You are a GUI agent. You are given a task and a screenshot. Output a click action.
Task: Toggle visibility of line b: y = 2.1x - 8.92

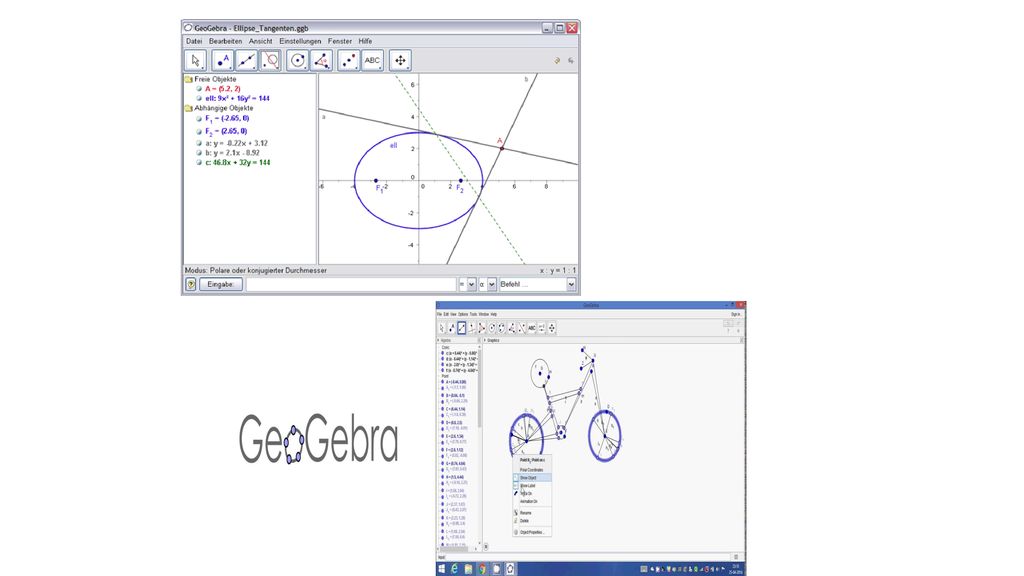(x=199, y=153)
